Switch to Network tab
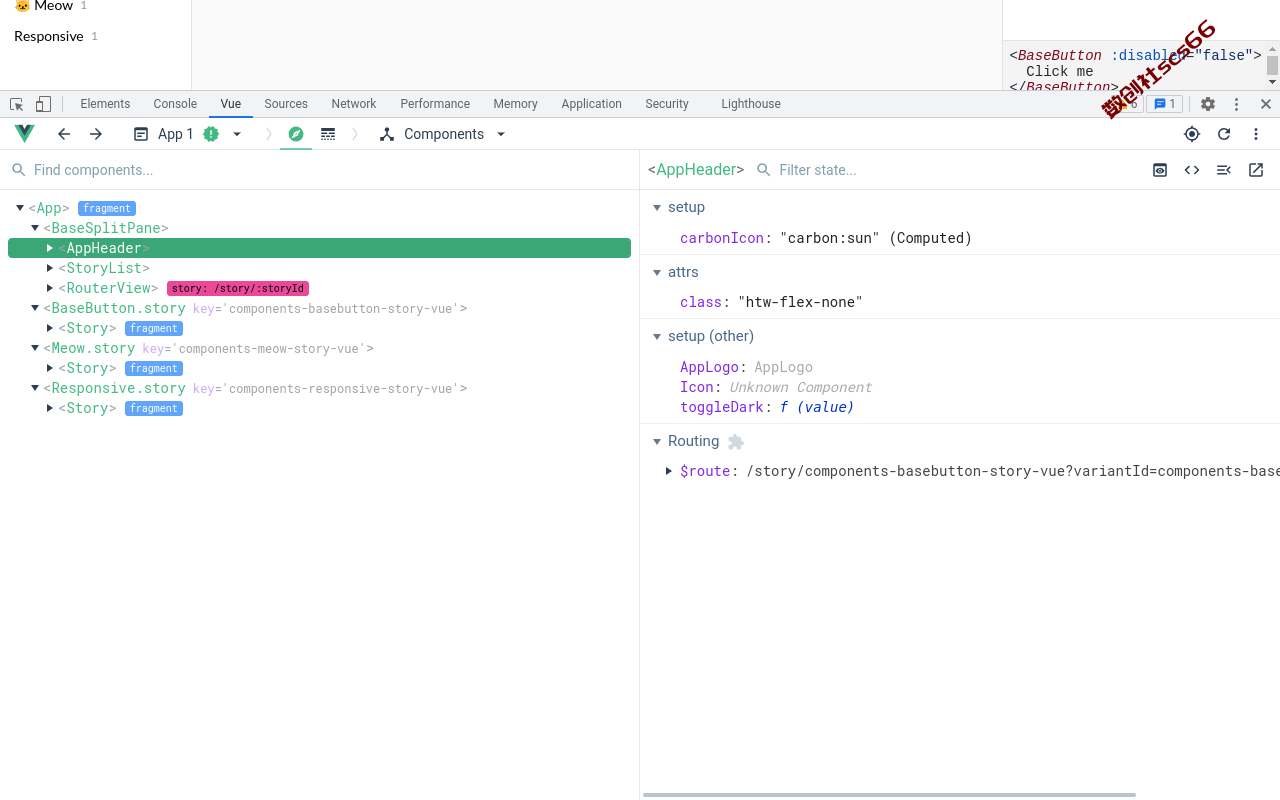This screenshot has height=800, width=1280. (354, 104)
